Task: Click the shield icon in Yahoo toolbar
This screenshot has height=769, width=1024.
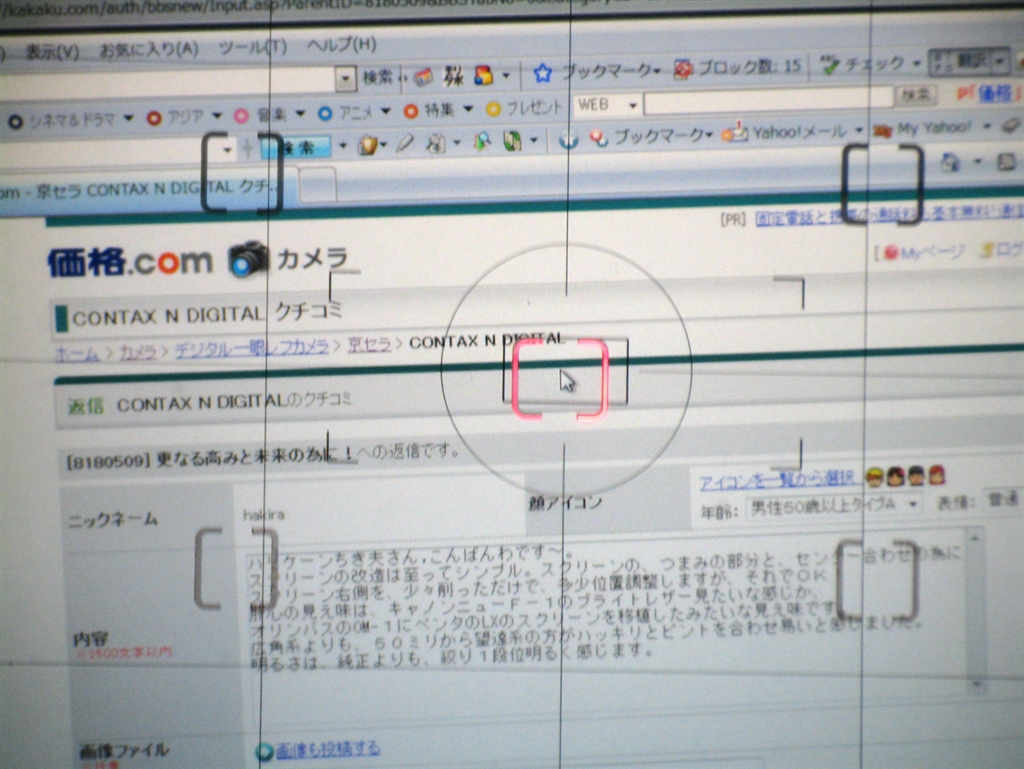Action: 368,145
